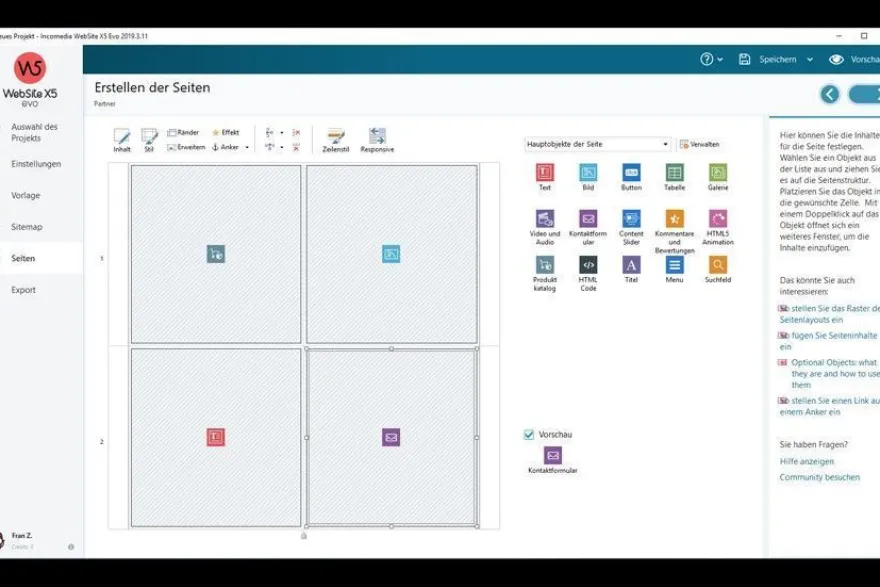The width and height of the screenshot is (880, 587).
Task: Pick the HTML5 Animation object icon
Action: pyautogui.click(x=718, y=218)
